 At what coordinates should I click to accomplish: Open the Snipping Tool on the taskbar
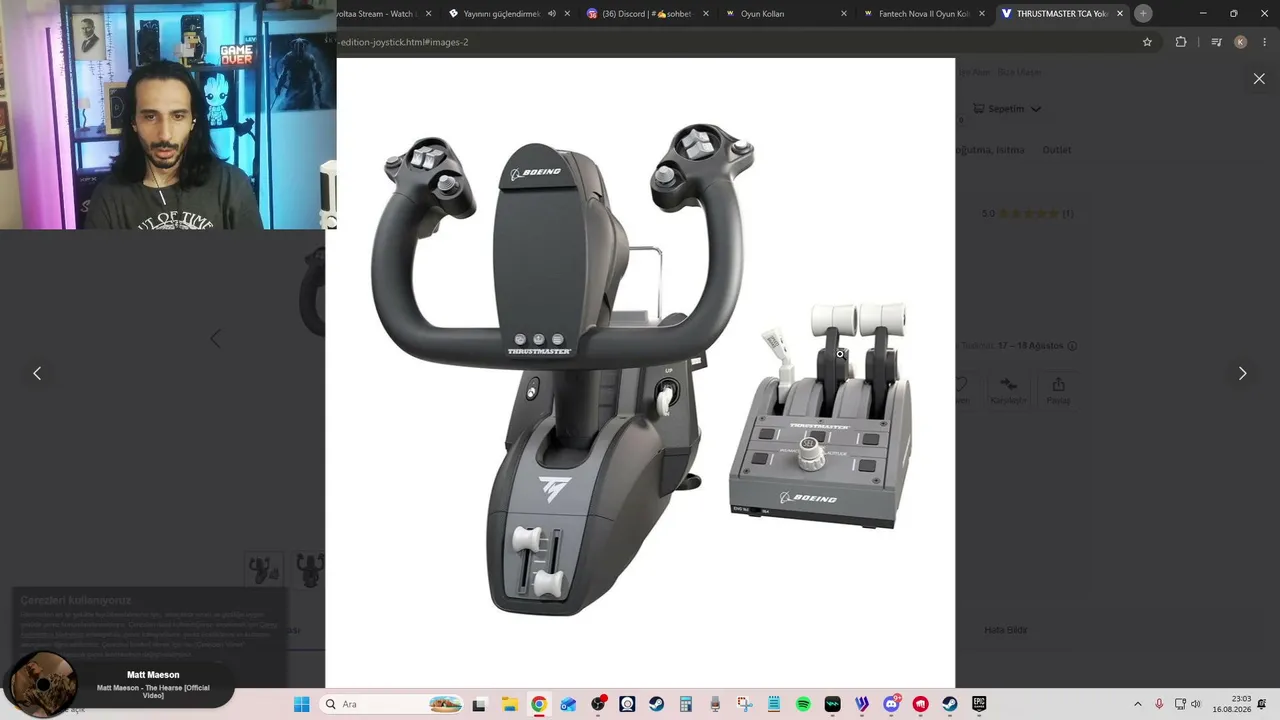pyautogui.click(x=744, y=704)
